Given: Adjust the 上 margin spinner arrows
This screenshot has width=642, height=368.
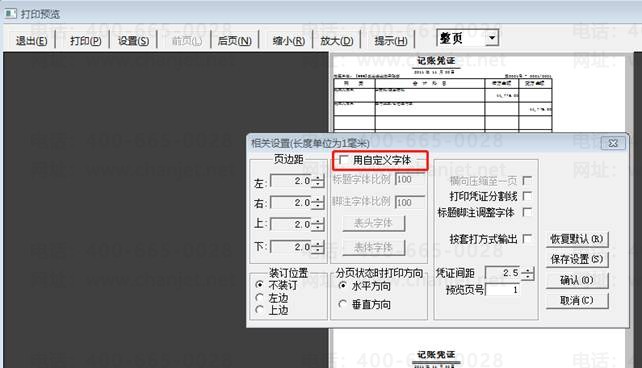Looking at the screenshot, I should (x=318, y=225).
